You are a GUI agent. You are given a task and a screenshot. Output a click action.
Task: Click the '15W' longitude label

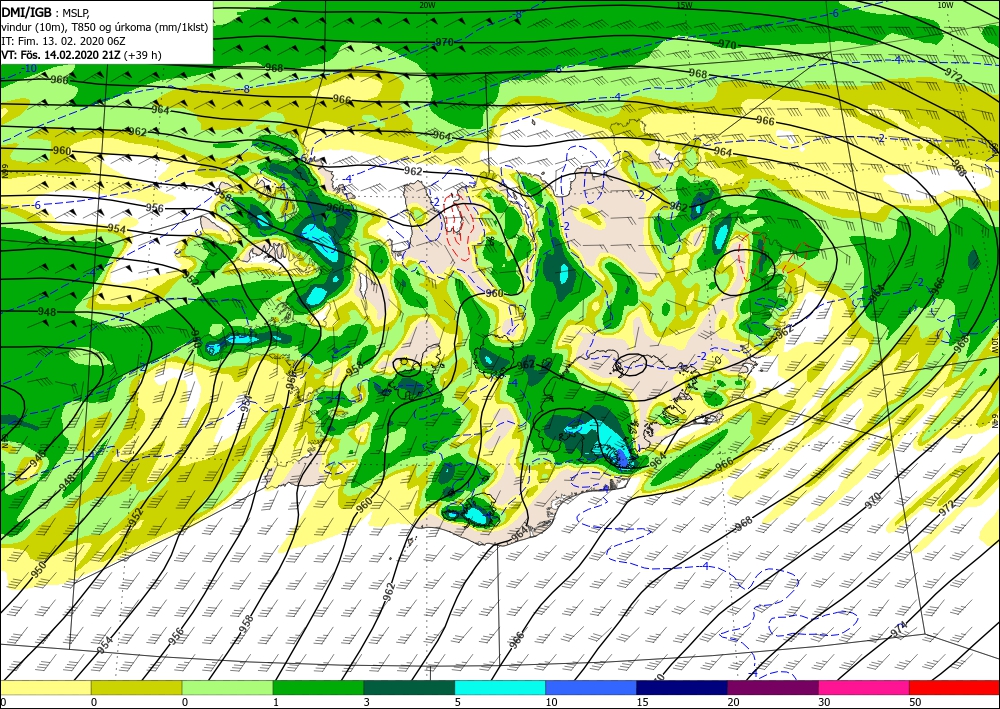click(684, 4)
